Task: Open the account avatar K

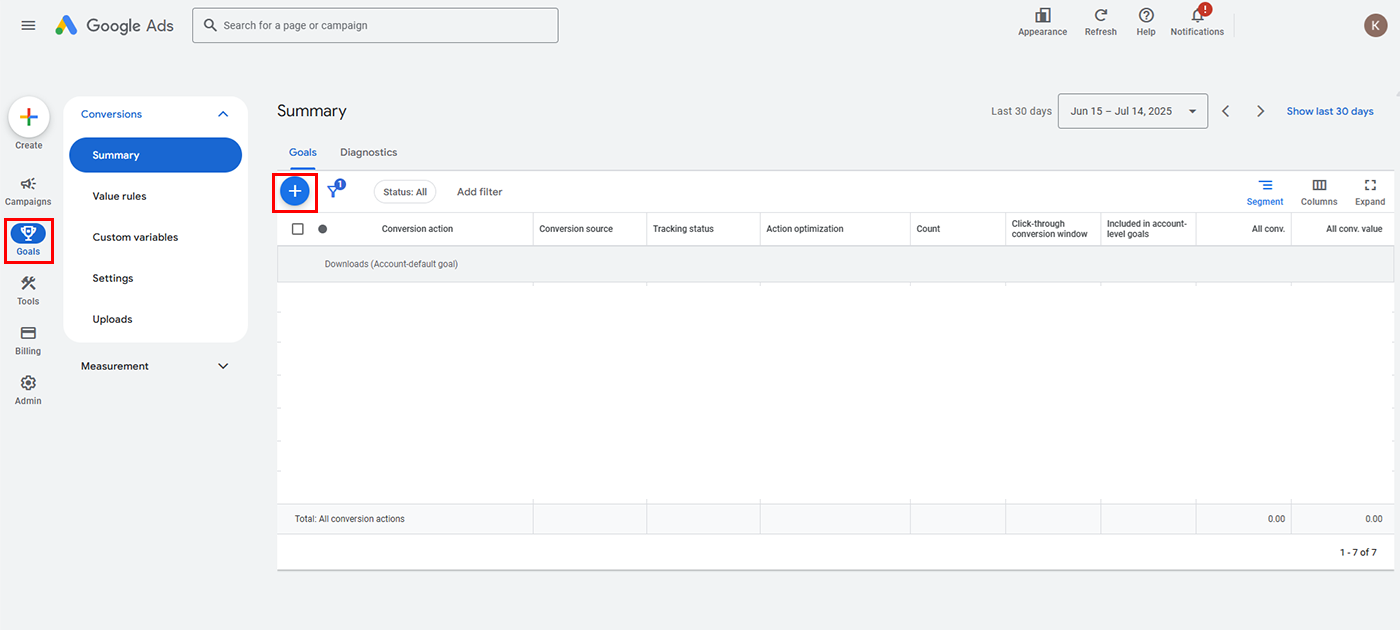Action: point(1375,25)
